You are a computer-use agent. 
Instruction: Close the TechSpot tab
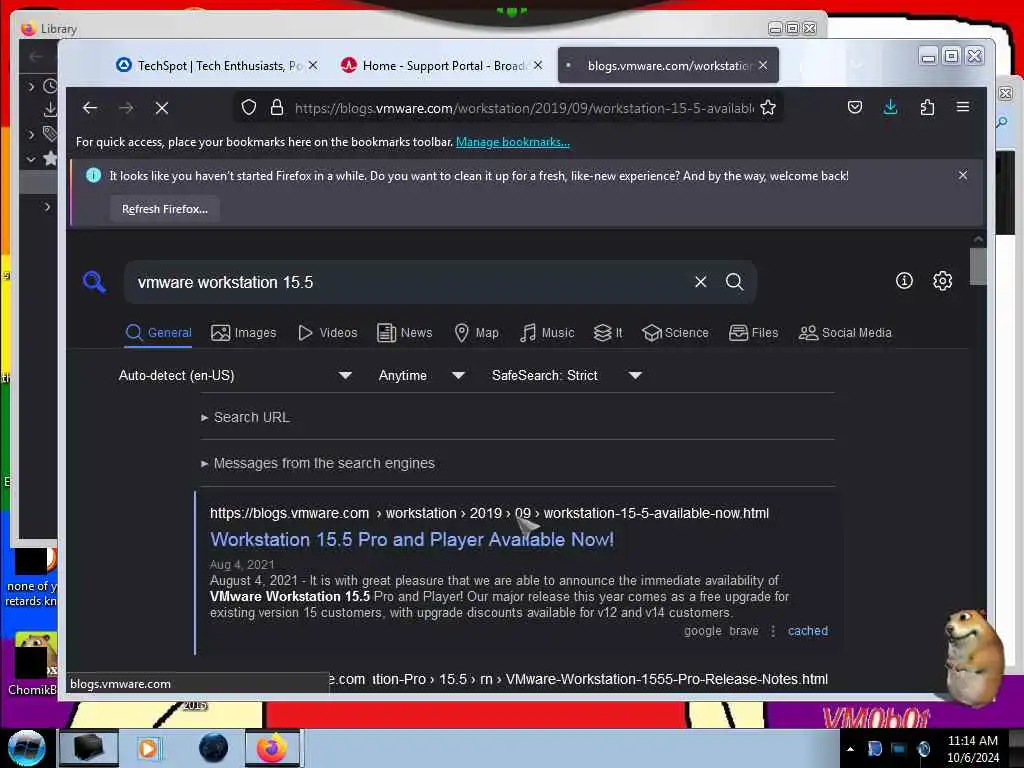(x=313, y=65)
